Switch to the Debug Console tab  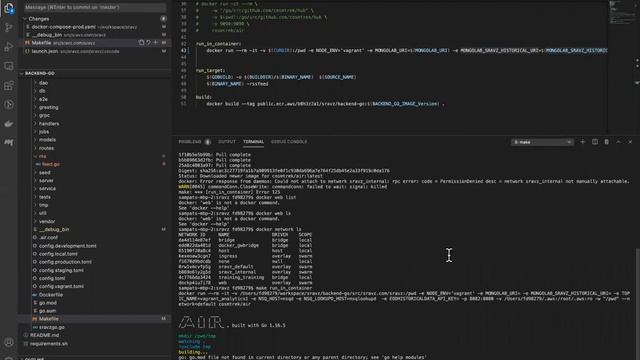point(289,142)
